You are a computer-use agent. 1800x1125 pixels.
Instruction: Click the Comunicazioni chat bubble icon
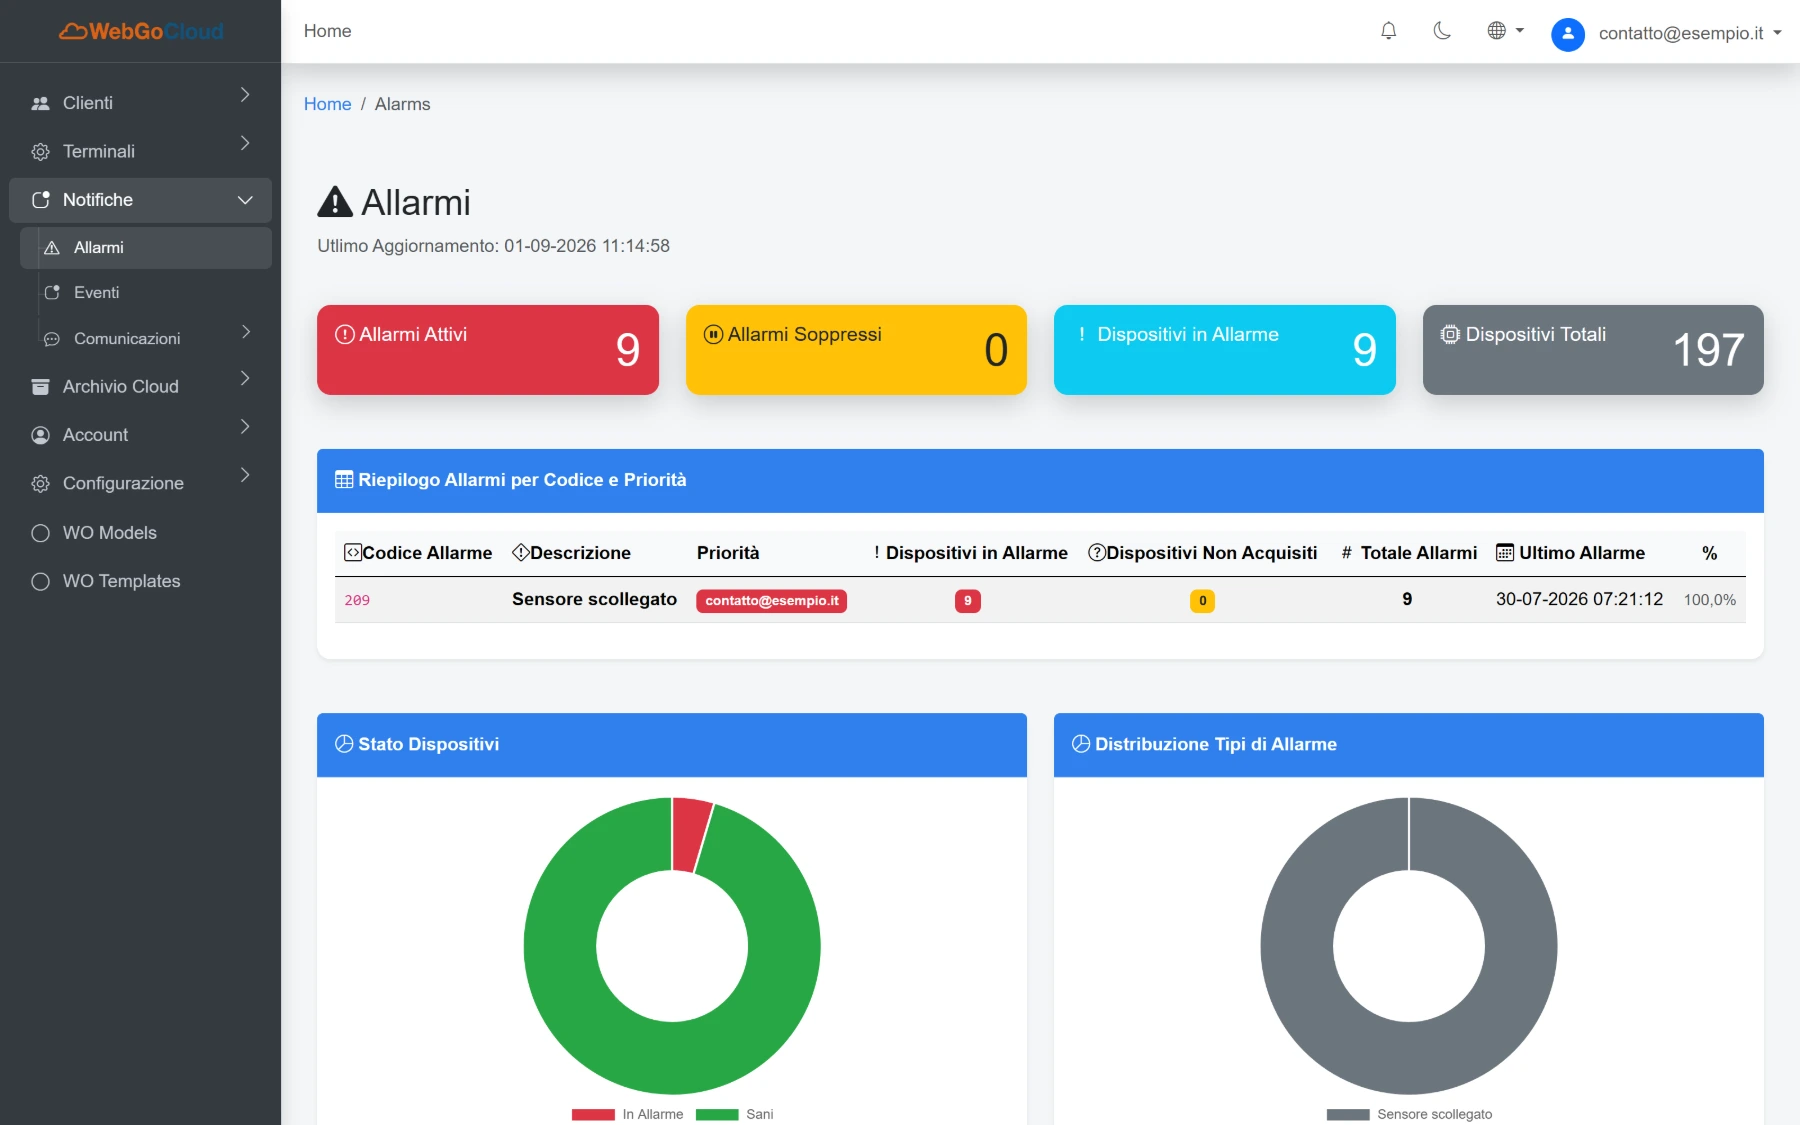(x=52, y=339)
